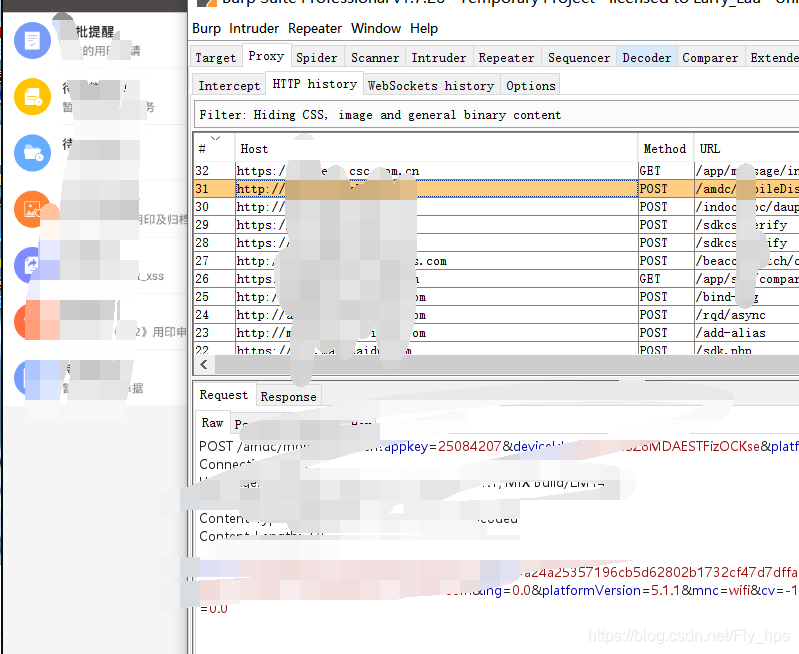Select history row number 32
The image size is (799, 654).
496,171
